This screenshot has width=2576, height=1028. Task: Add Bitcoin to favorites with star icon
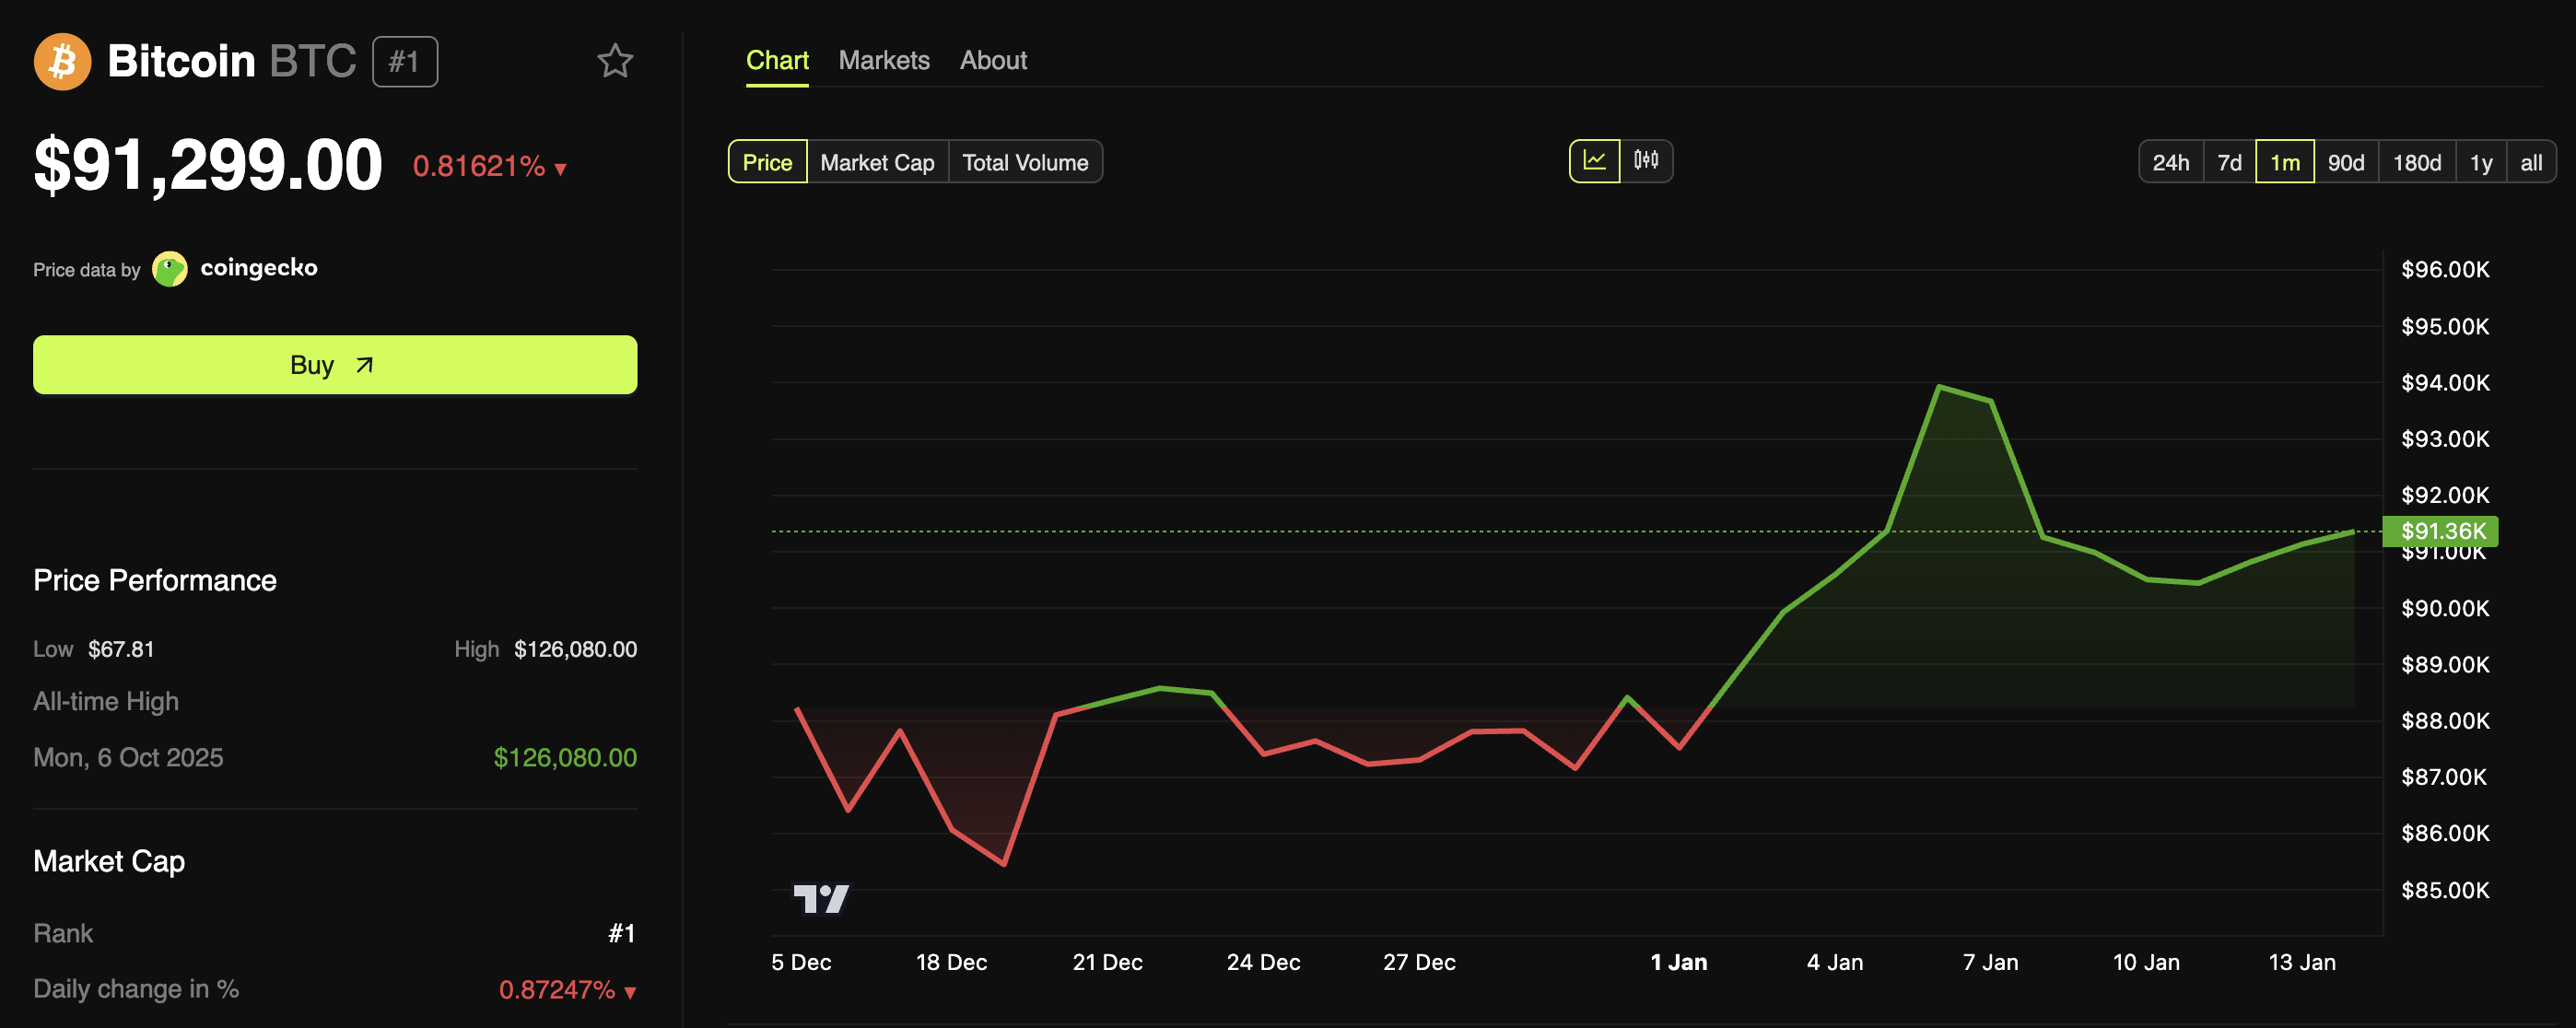tap(615, 62)
